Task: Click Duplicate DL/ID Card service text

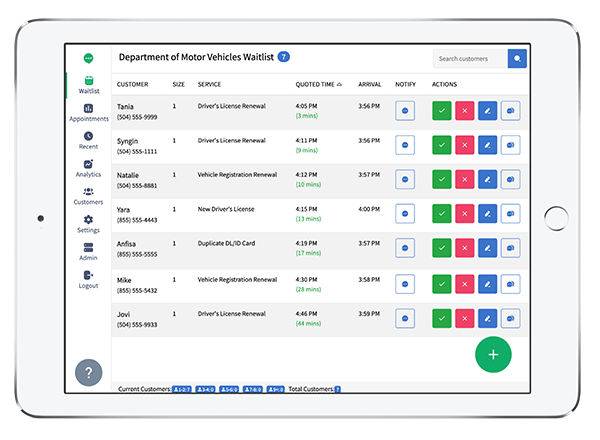Action: coord(226,243)
